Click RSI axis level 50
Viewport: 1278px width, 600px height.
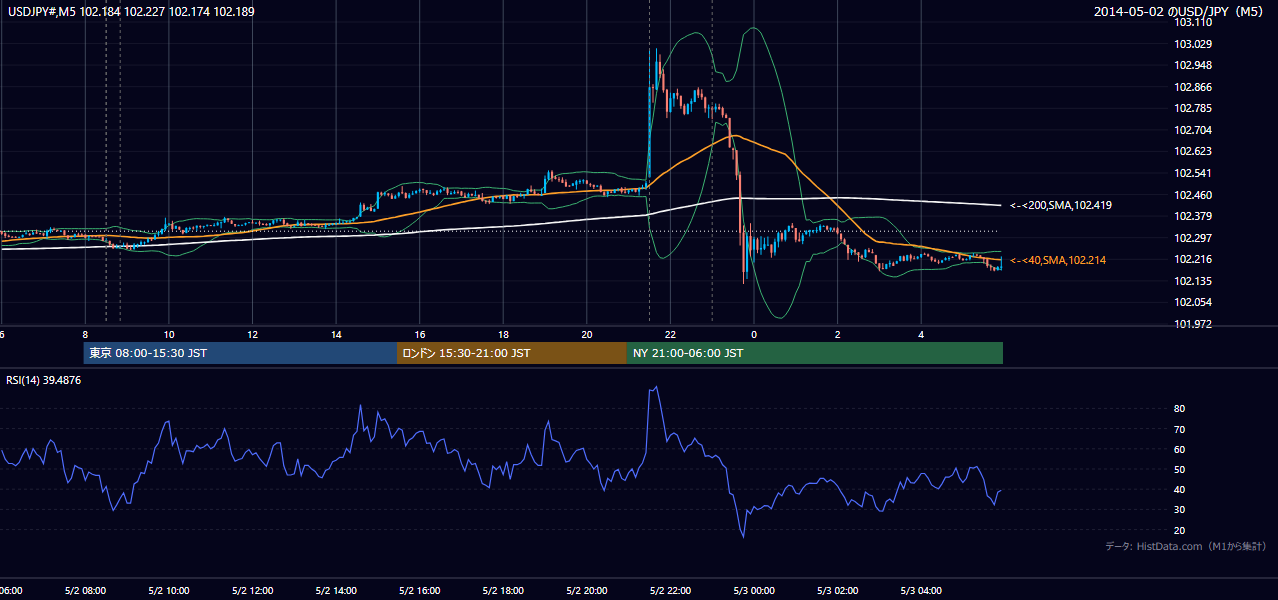1180,469
